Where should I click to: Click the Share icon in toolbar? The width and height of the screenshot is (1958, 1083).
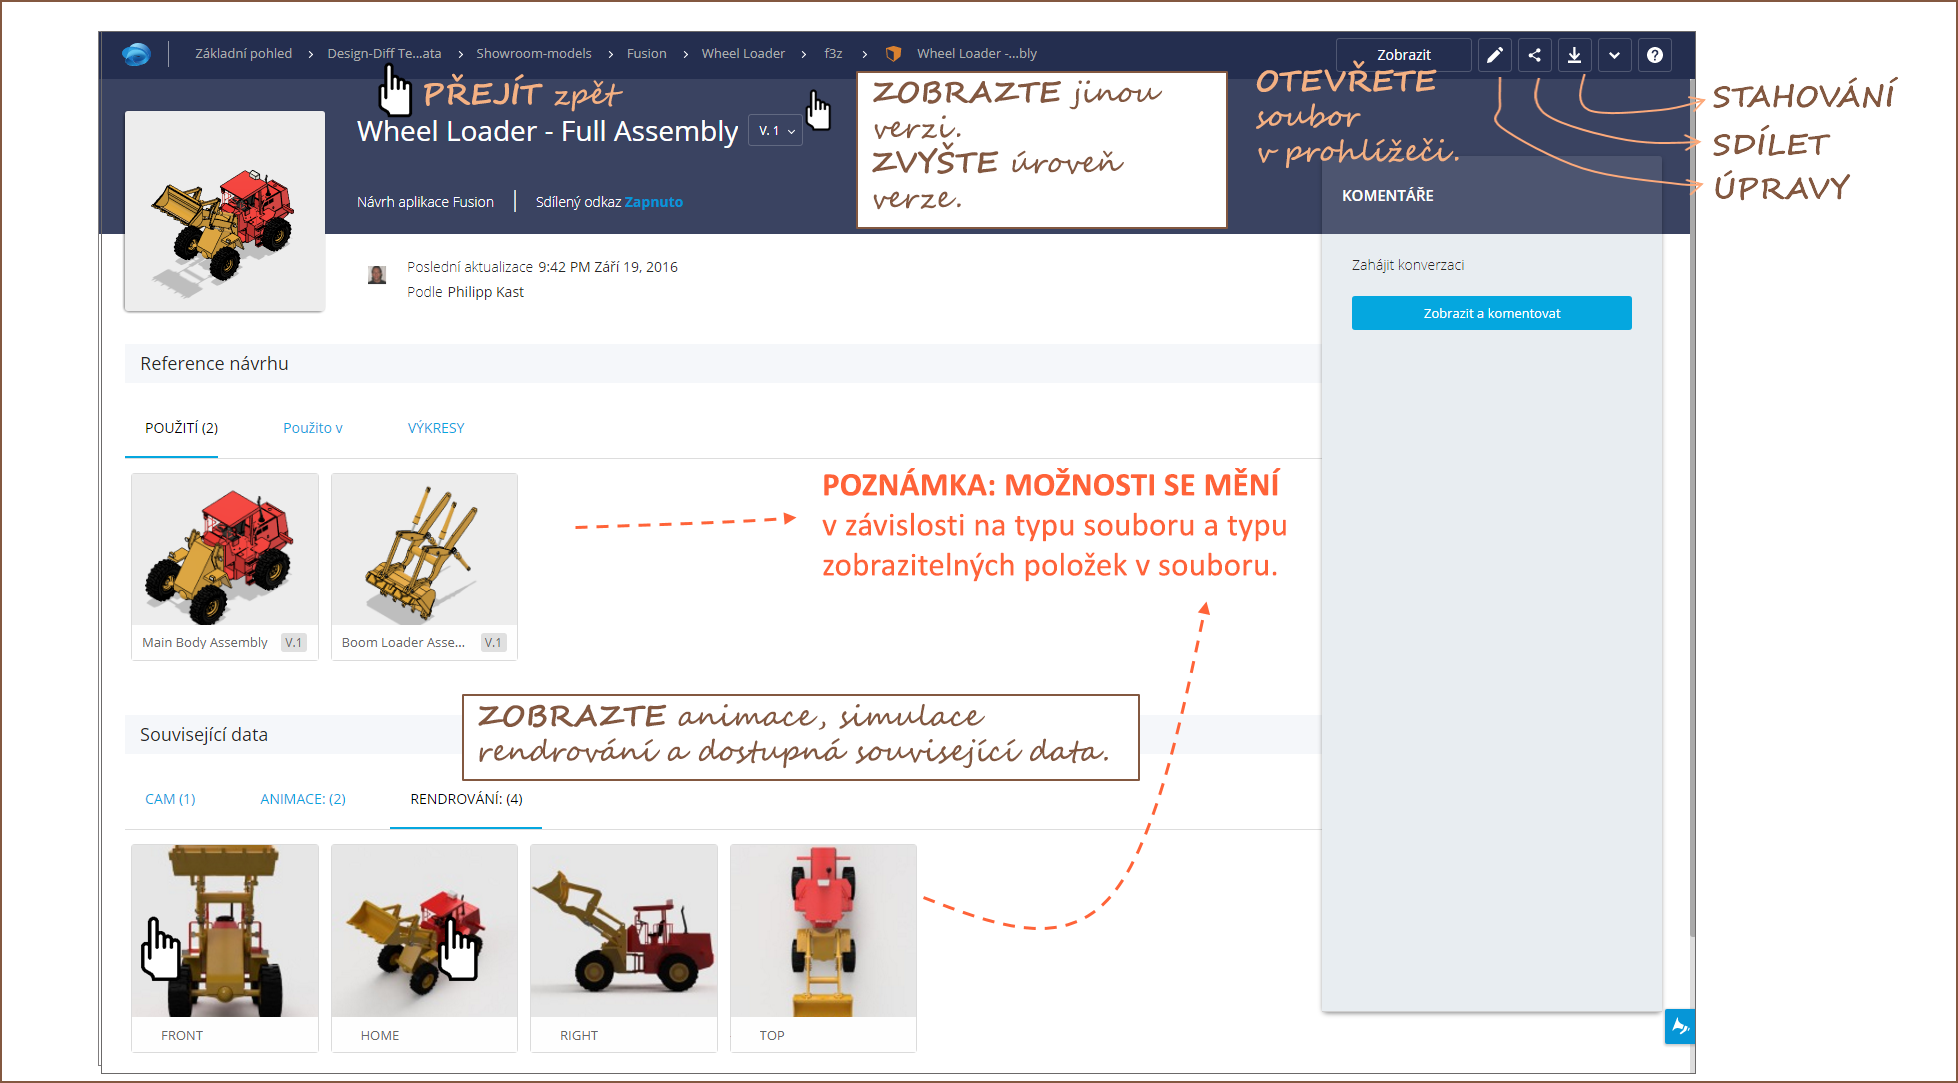point(1534,55)
